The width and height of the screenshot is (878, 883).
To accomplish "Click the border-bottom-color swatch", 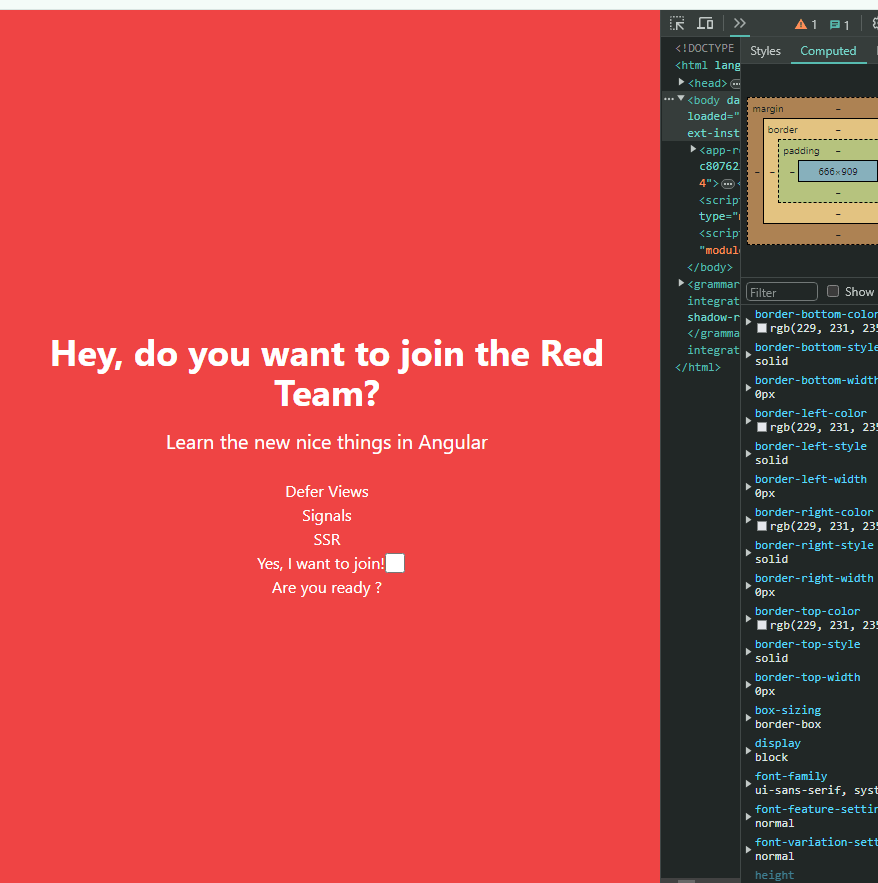I will [762, 328].
